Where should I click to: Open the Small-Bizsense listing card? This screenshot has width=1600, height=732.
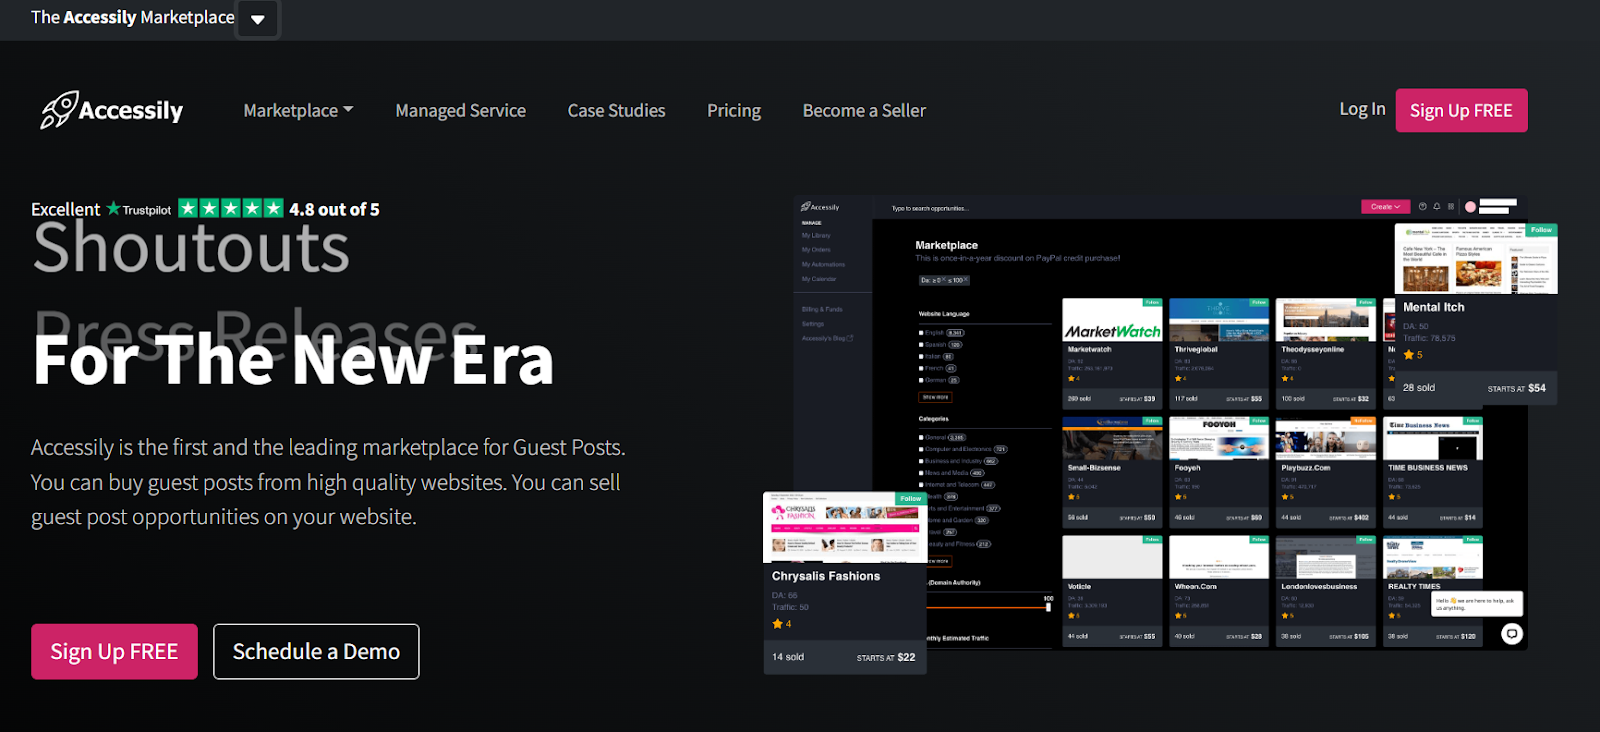(x=1112, y=472)
